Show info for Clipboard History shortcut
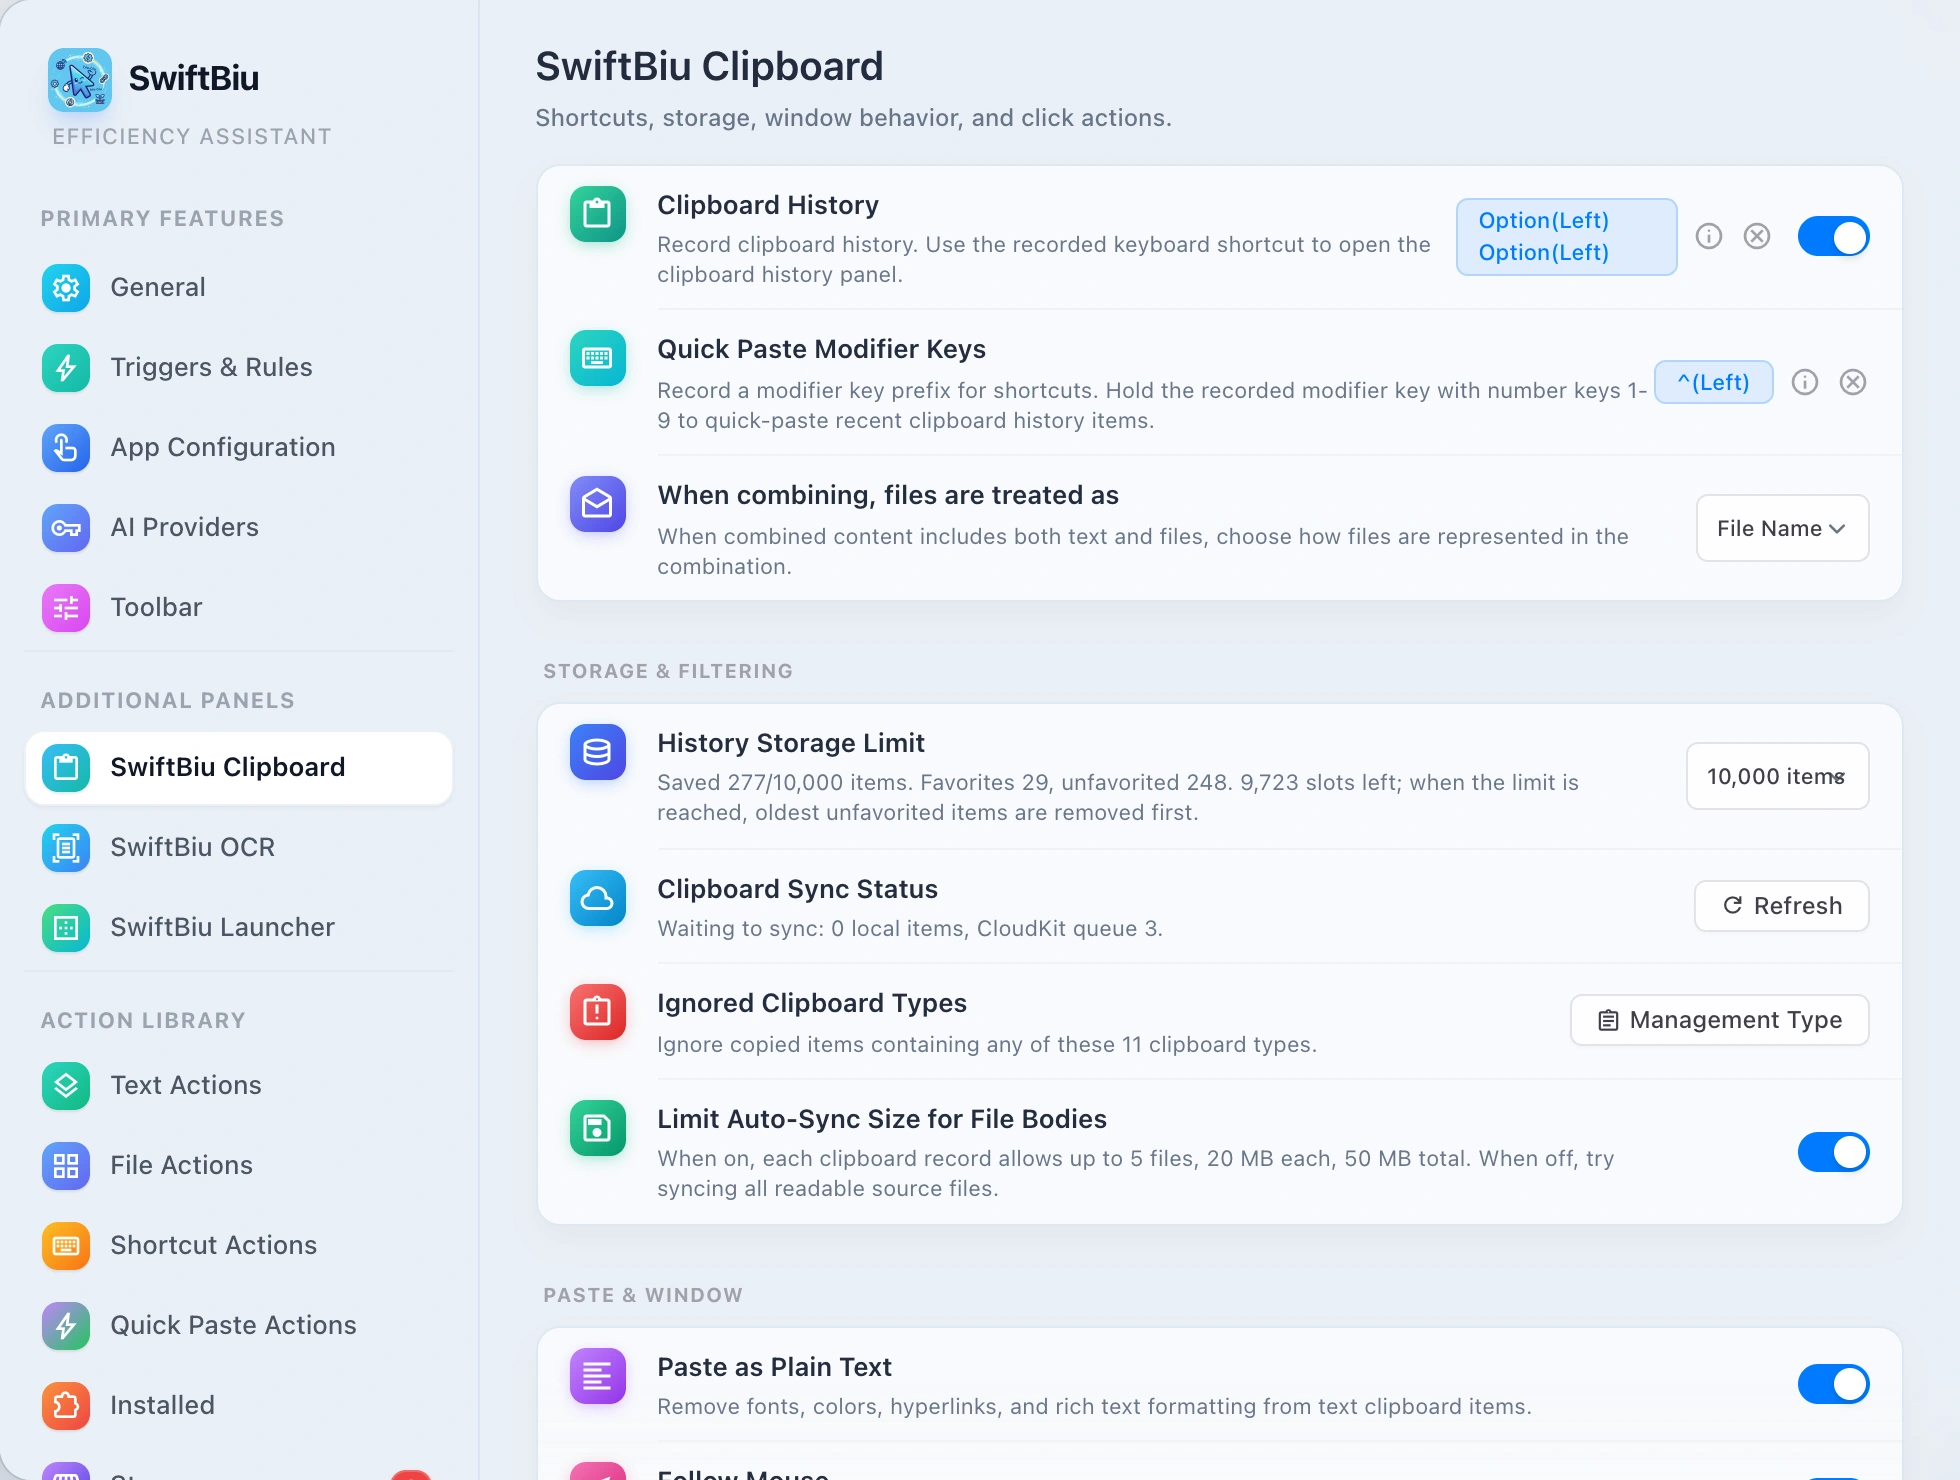This screenshot has width=1960, height=1480. 1709,236
